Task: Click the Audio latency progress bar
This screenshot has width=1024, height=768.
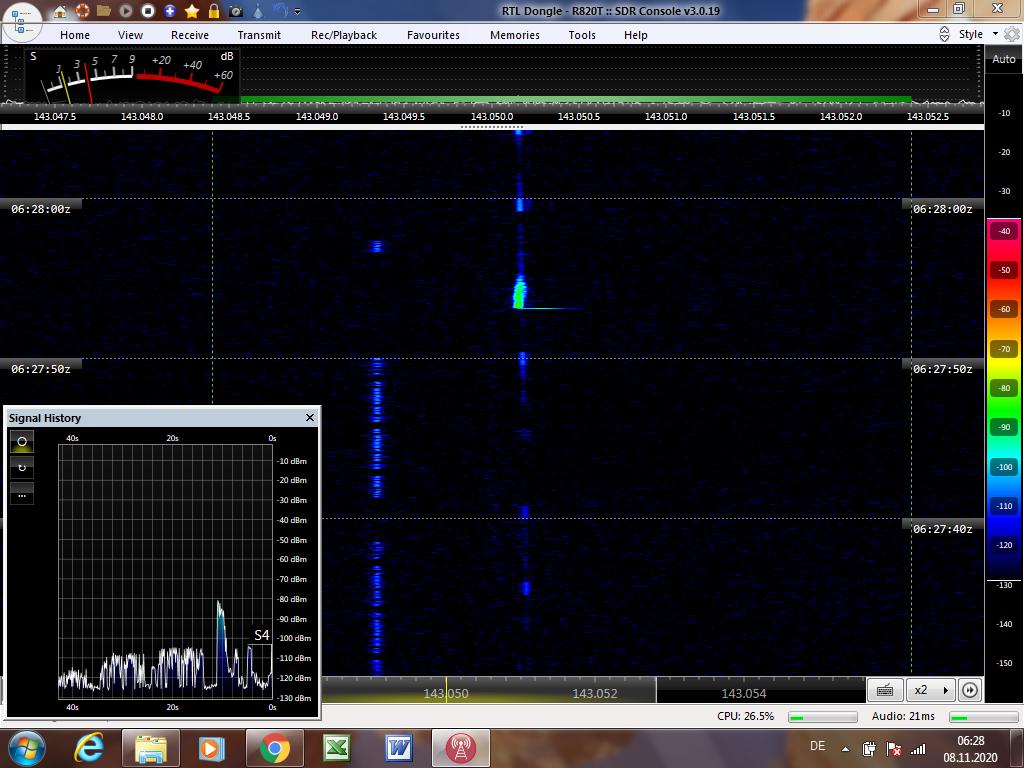Action: 984,717
